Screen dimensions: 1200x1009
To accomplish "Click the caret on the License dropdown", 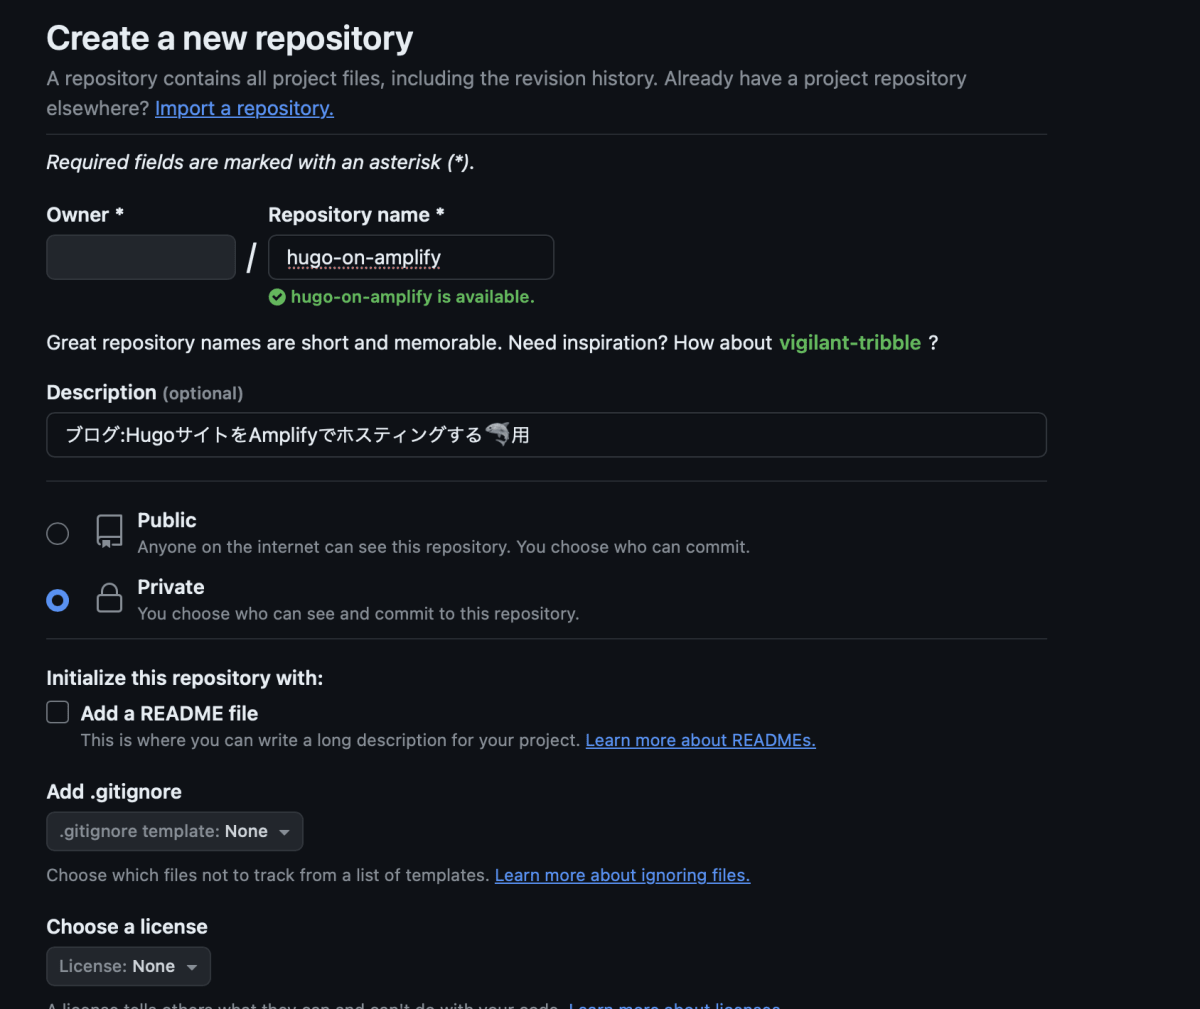I will [194, 966].
